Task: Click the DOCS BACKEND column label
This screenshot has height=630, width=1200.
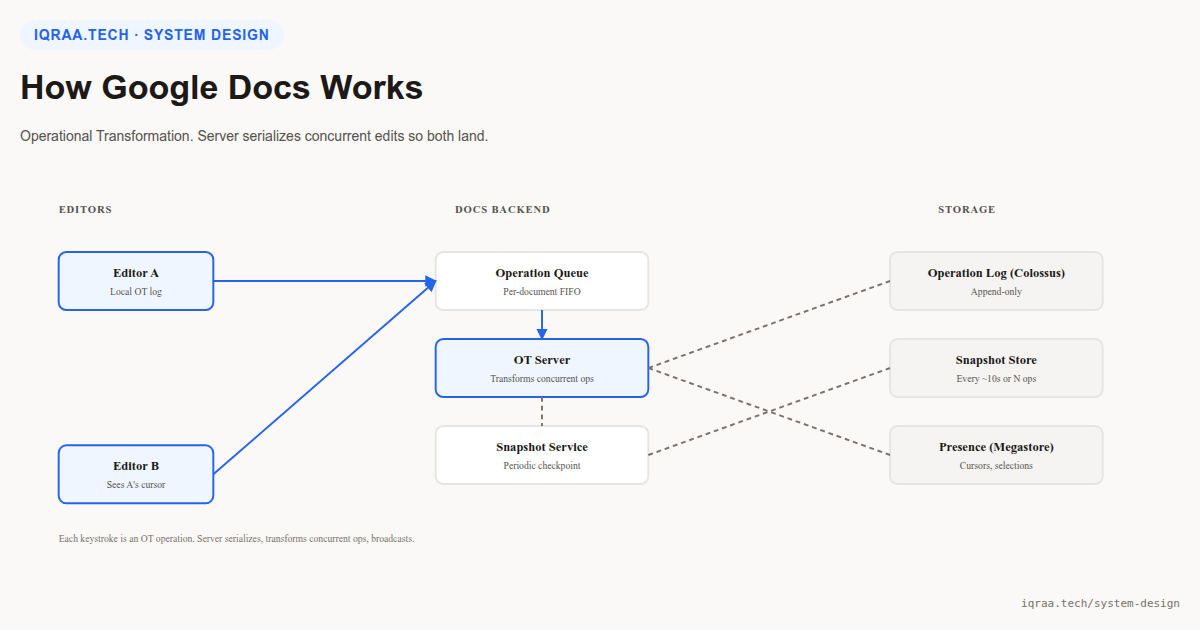Action: click(x=502, y=210)
